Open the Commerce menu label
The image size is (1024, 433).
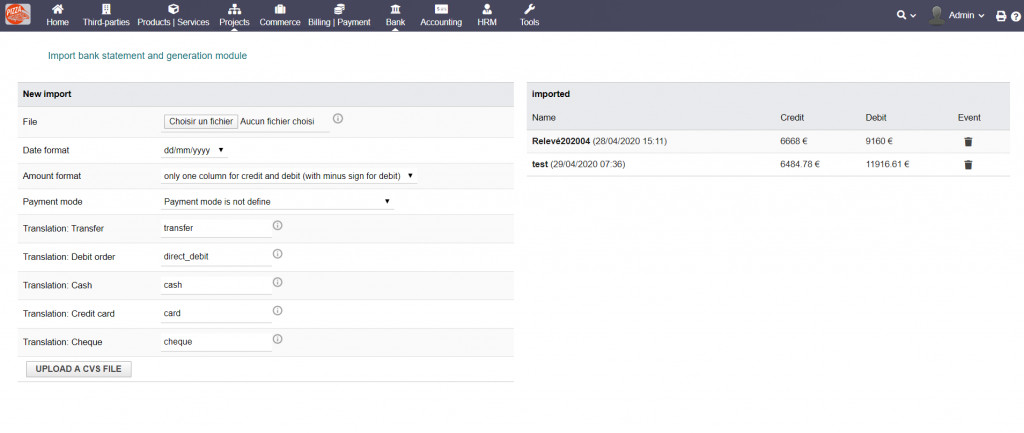pos(280,22)
